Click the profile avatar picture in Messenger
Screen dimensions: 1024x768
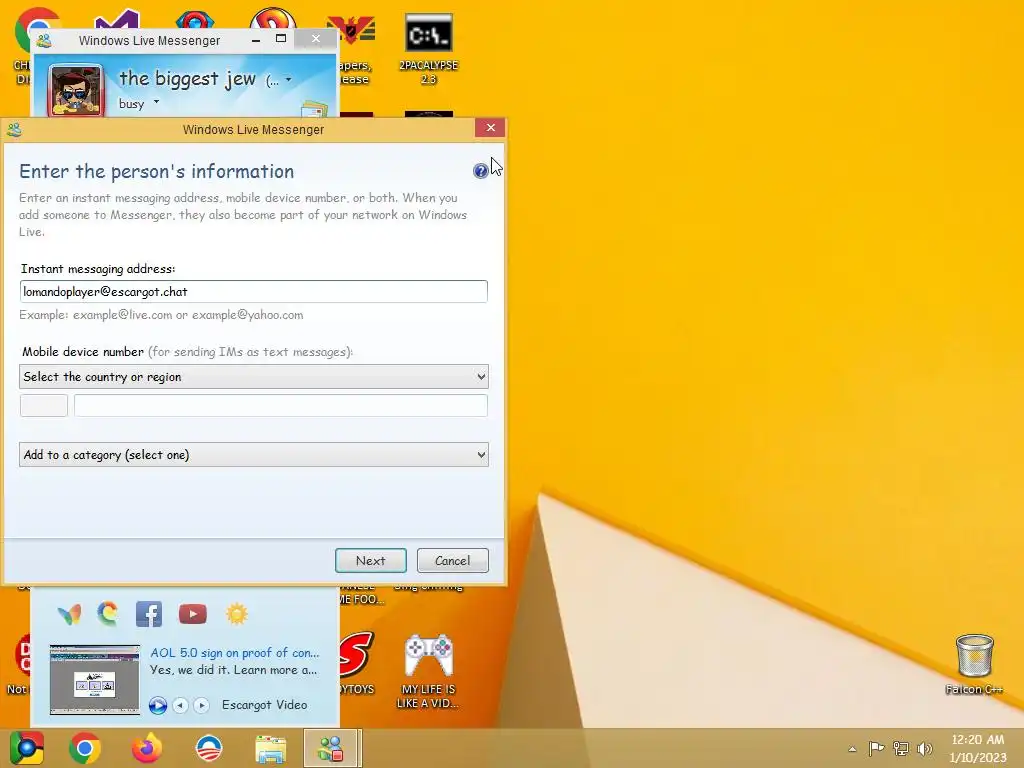[x=75, y=90]
